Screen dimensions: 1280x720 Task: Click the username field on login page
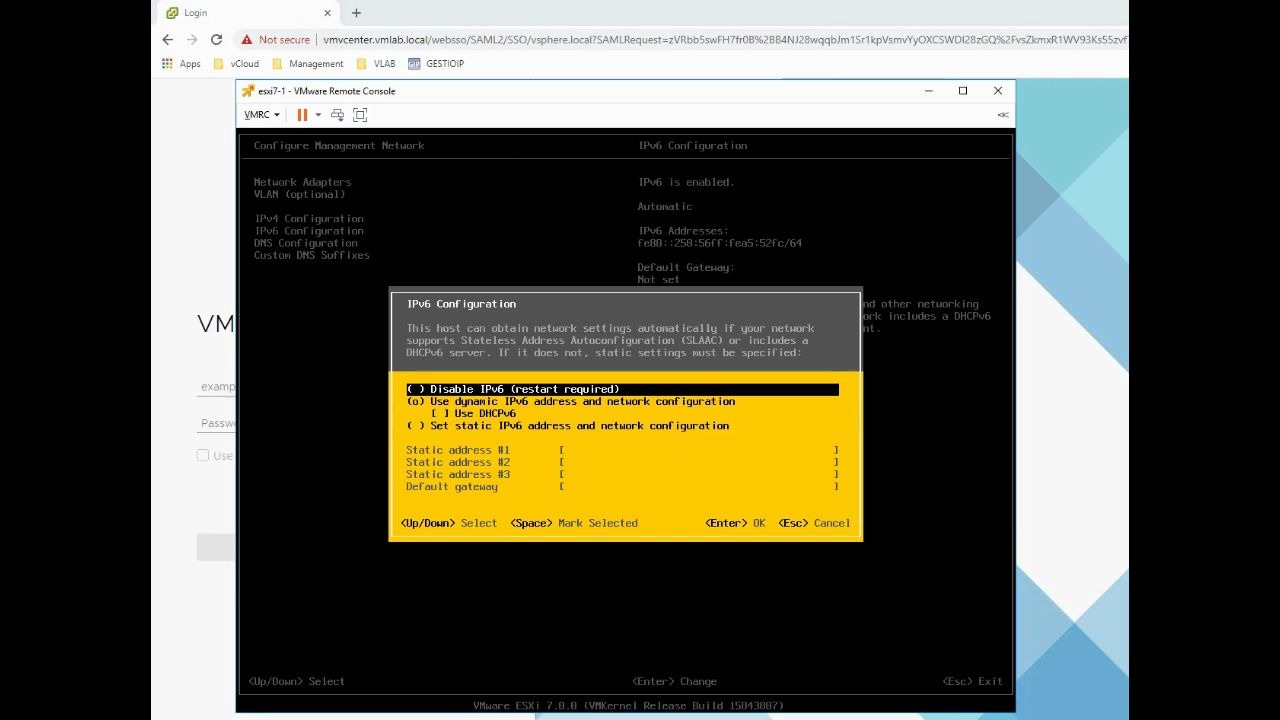click(x=216, y=386)
